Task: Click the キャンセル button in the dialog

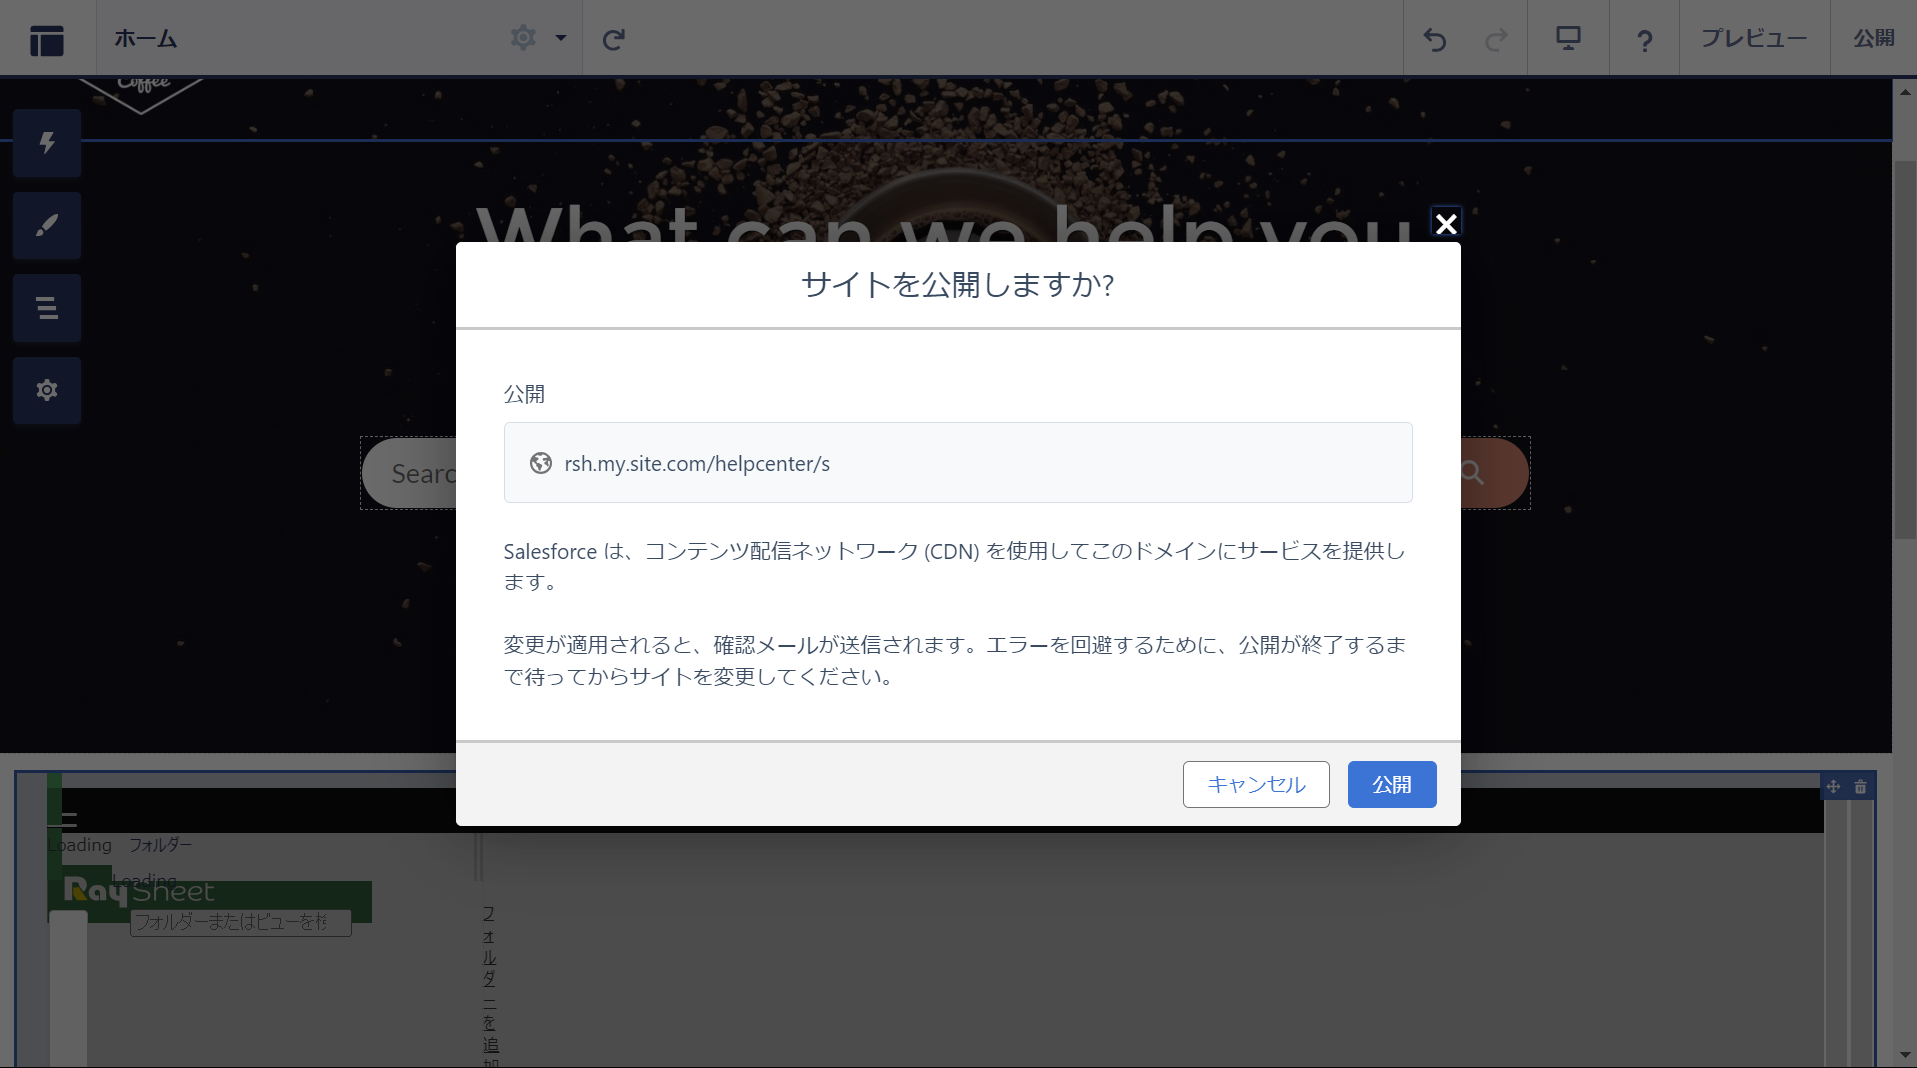Action: (x=1256, y=784)
